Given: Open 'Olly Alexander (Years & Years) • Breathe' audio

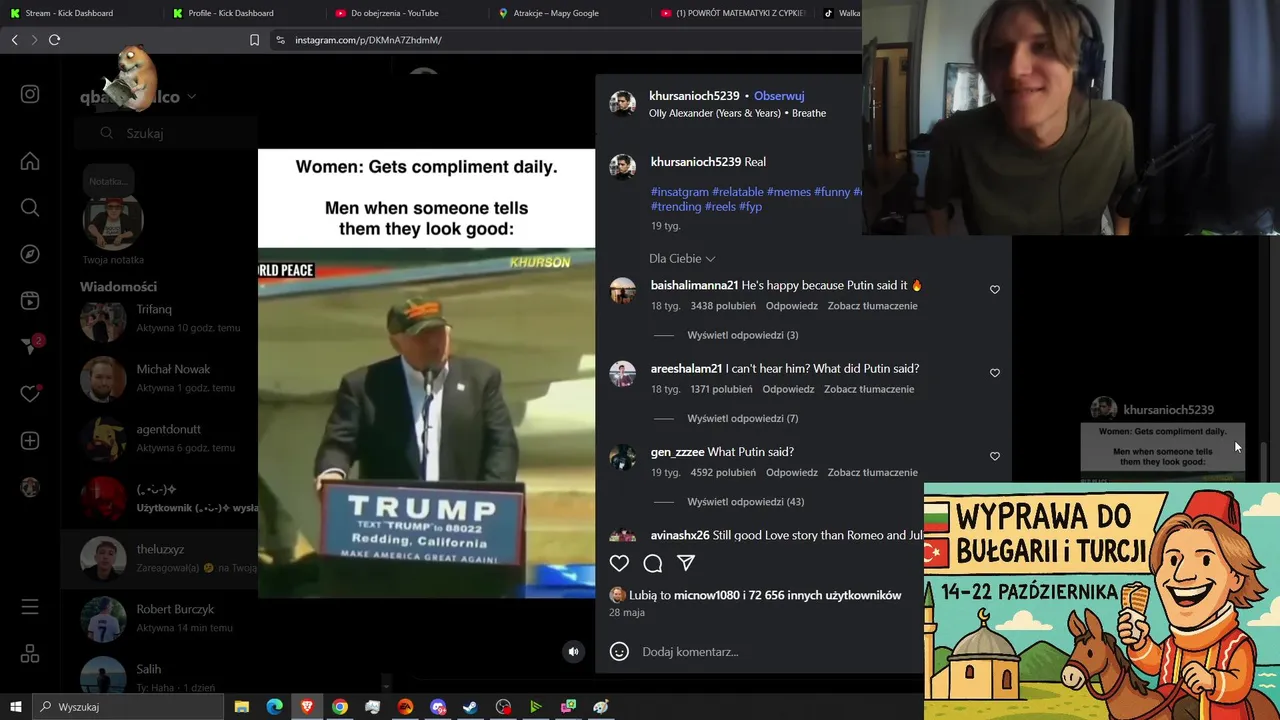Looking at the screenshot, I should (737, 113).
